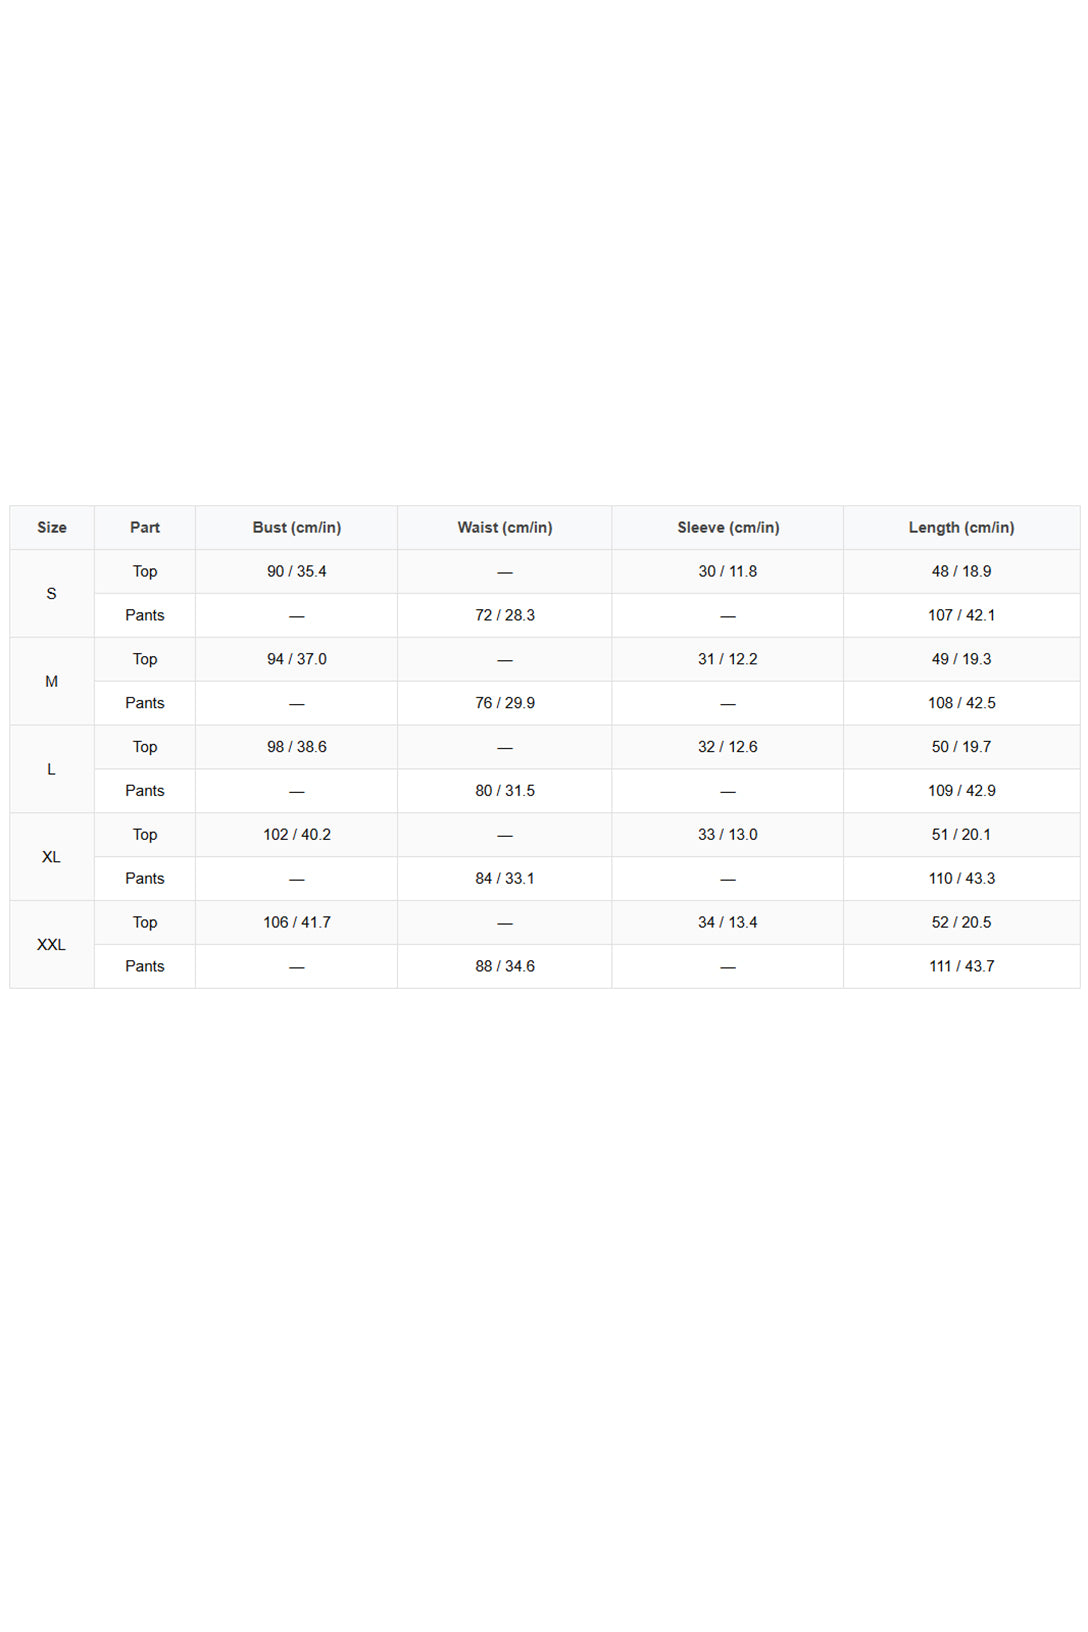Select waist value 80 / 31.5
Image resolution: width=1088 pixels, height=1632 pixels.
[x=505, y=791]
